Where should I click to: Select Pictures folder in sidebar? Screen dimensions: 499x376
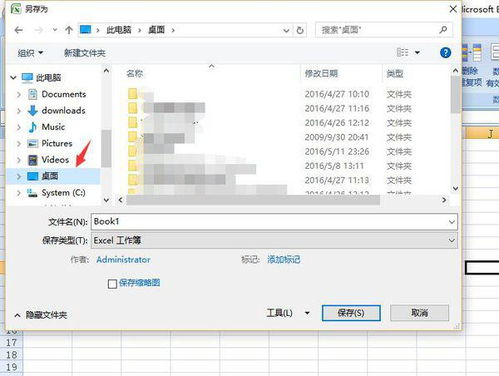57,143
